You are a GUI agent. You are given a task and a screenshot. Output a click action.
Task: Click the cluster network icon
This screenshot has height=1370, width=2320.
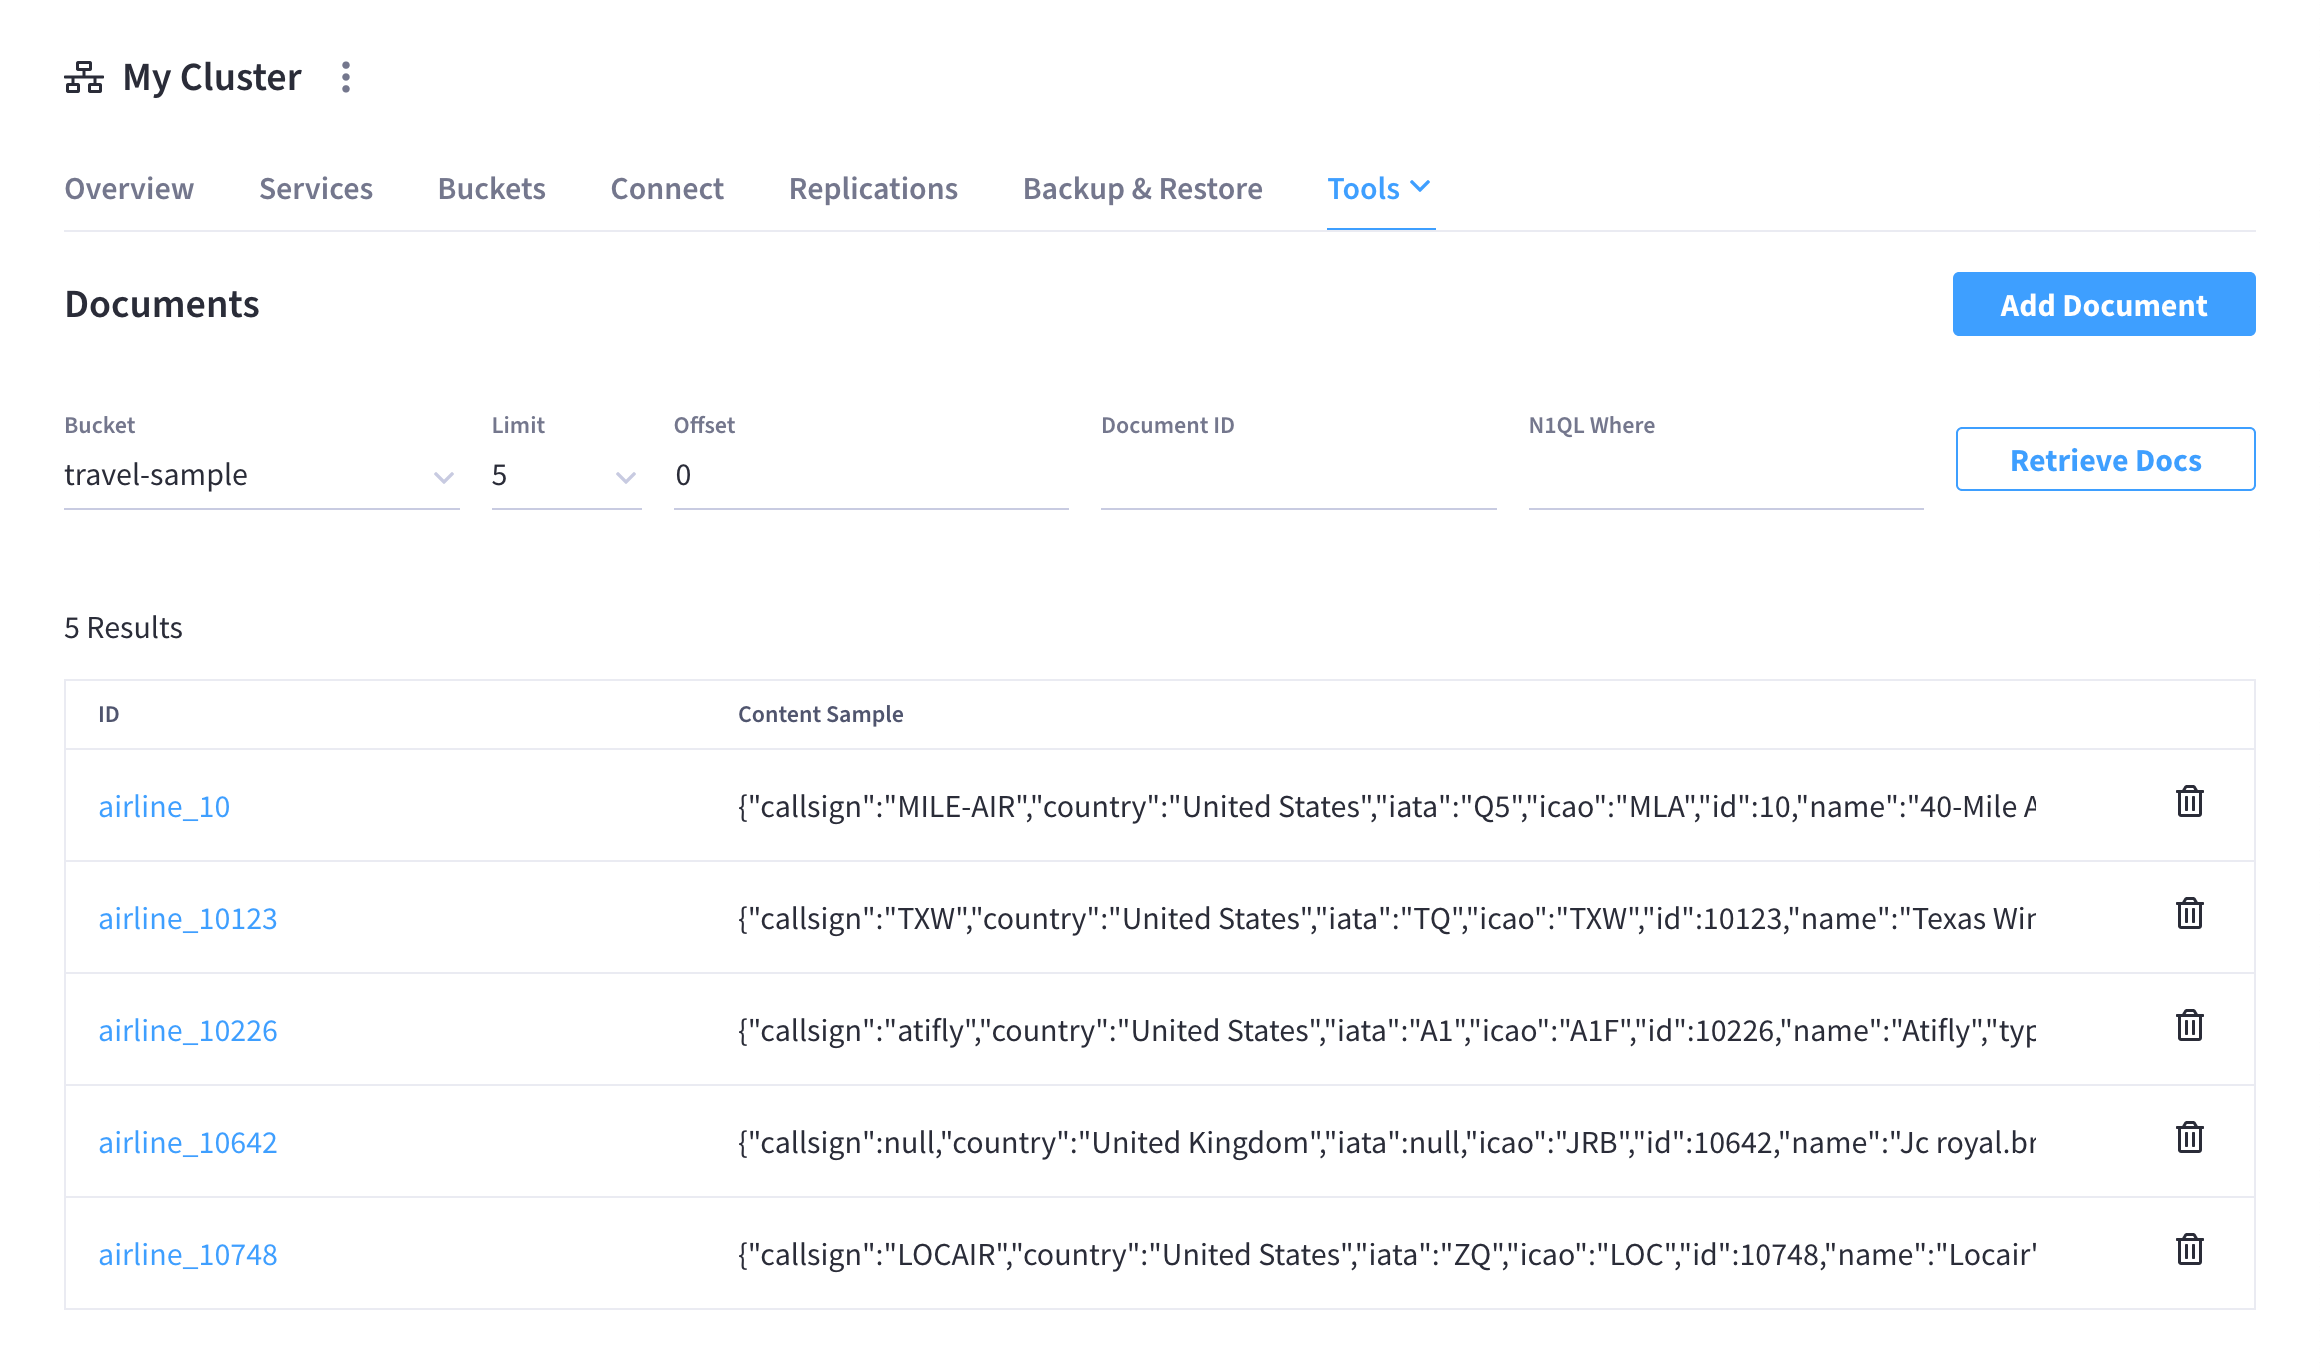point(84,77)
